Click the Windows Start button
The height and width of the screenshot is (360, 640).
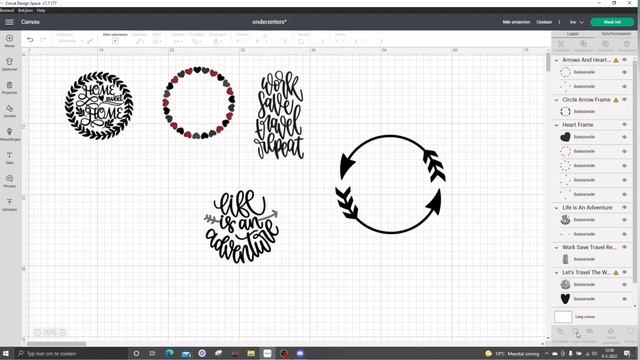click(x=6, y=353)
